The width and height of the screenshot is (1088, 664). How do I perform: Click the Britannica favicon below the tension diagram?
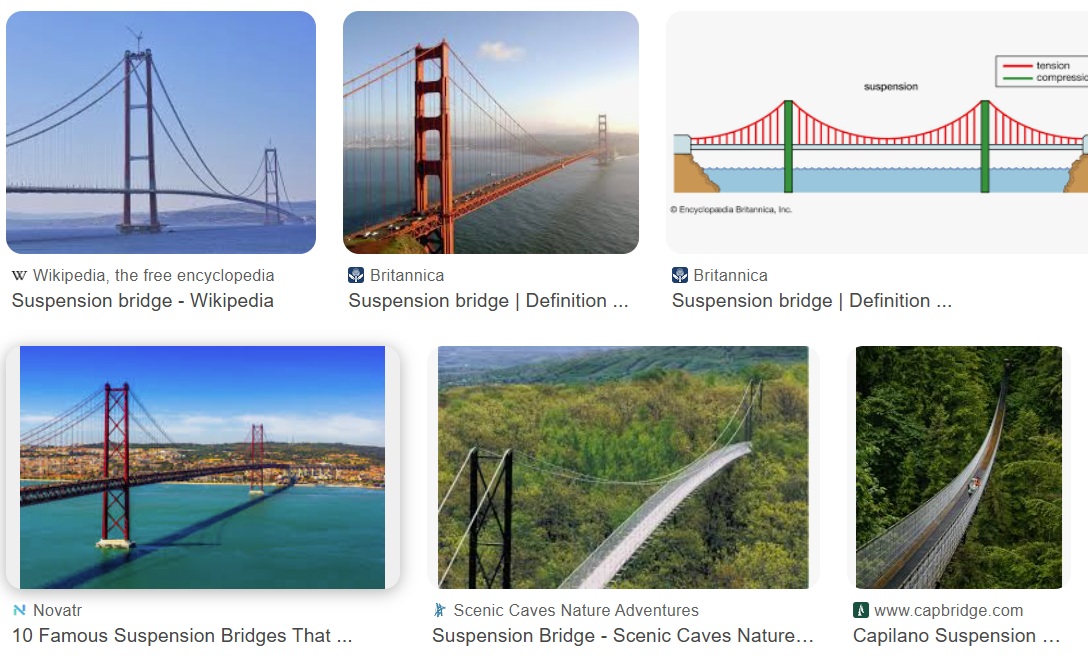click(x=680, y=275)
